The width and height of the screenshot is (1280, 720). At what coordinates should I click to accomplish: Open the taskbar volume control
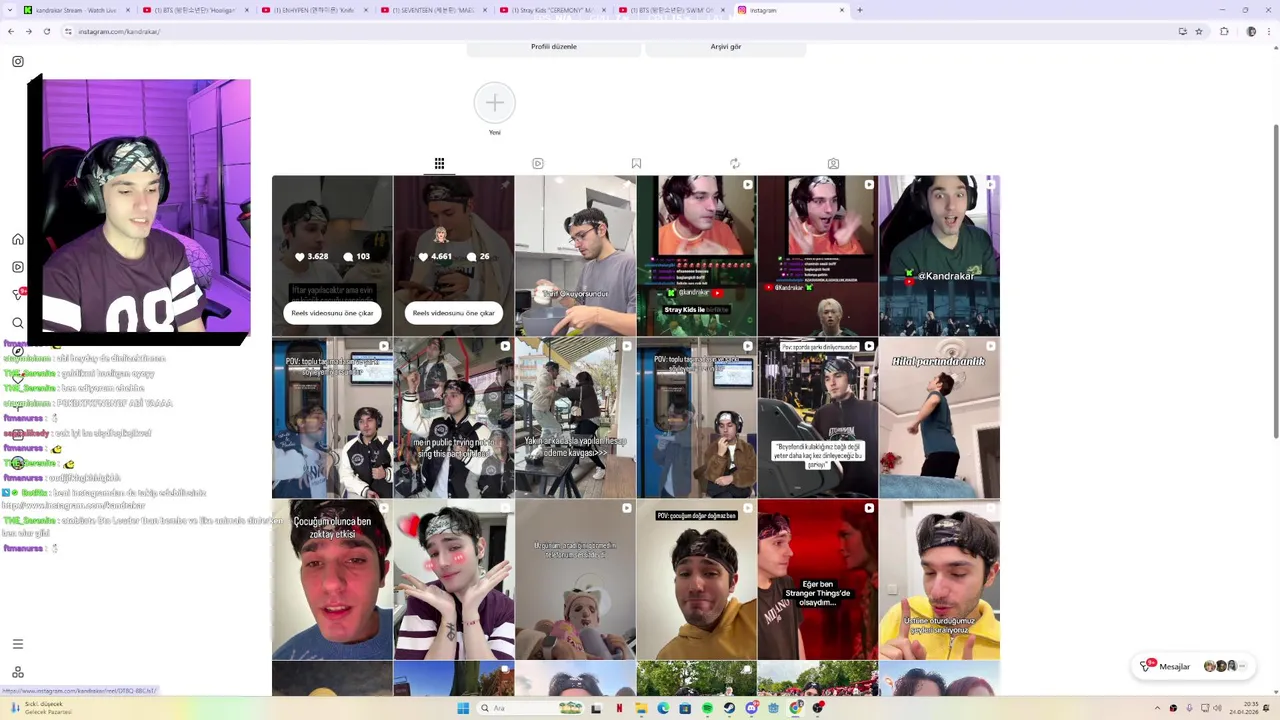pos(1217,708)
